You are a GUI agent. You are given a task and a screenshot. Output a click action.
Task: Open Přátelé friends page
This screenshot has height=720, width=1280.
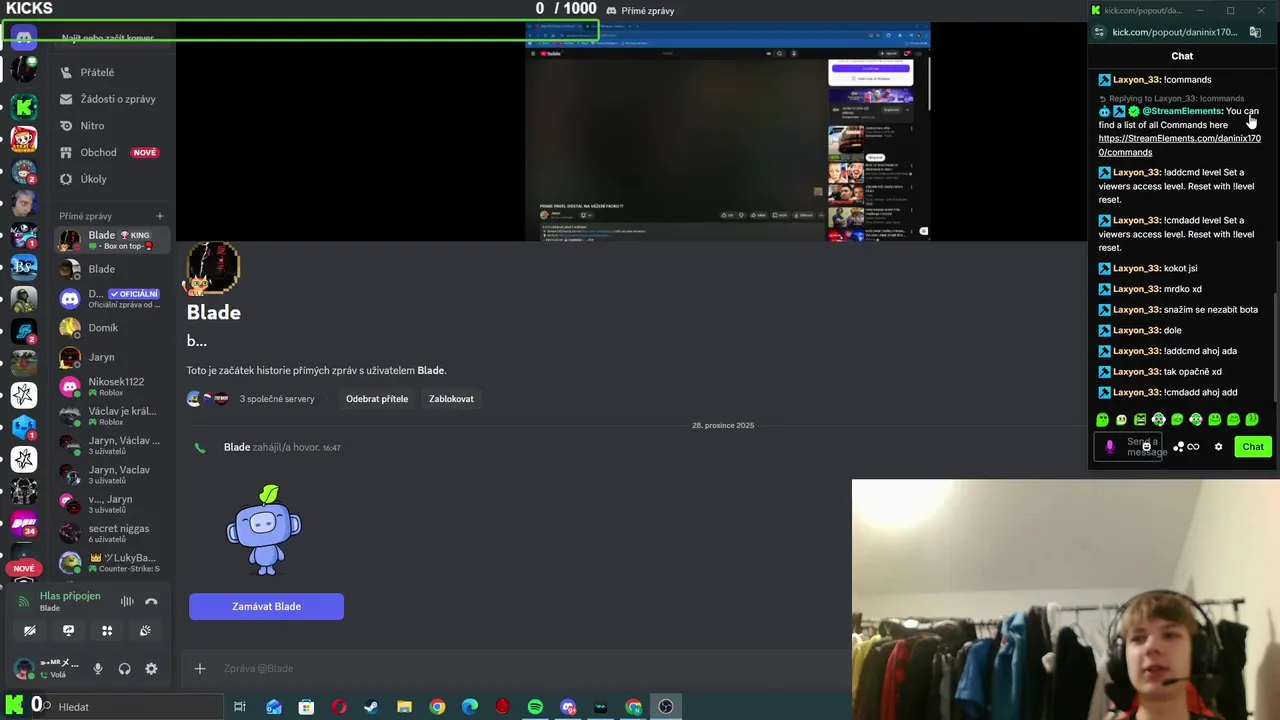pyautogui.click(x=111, y=72)
